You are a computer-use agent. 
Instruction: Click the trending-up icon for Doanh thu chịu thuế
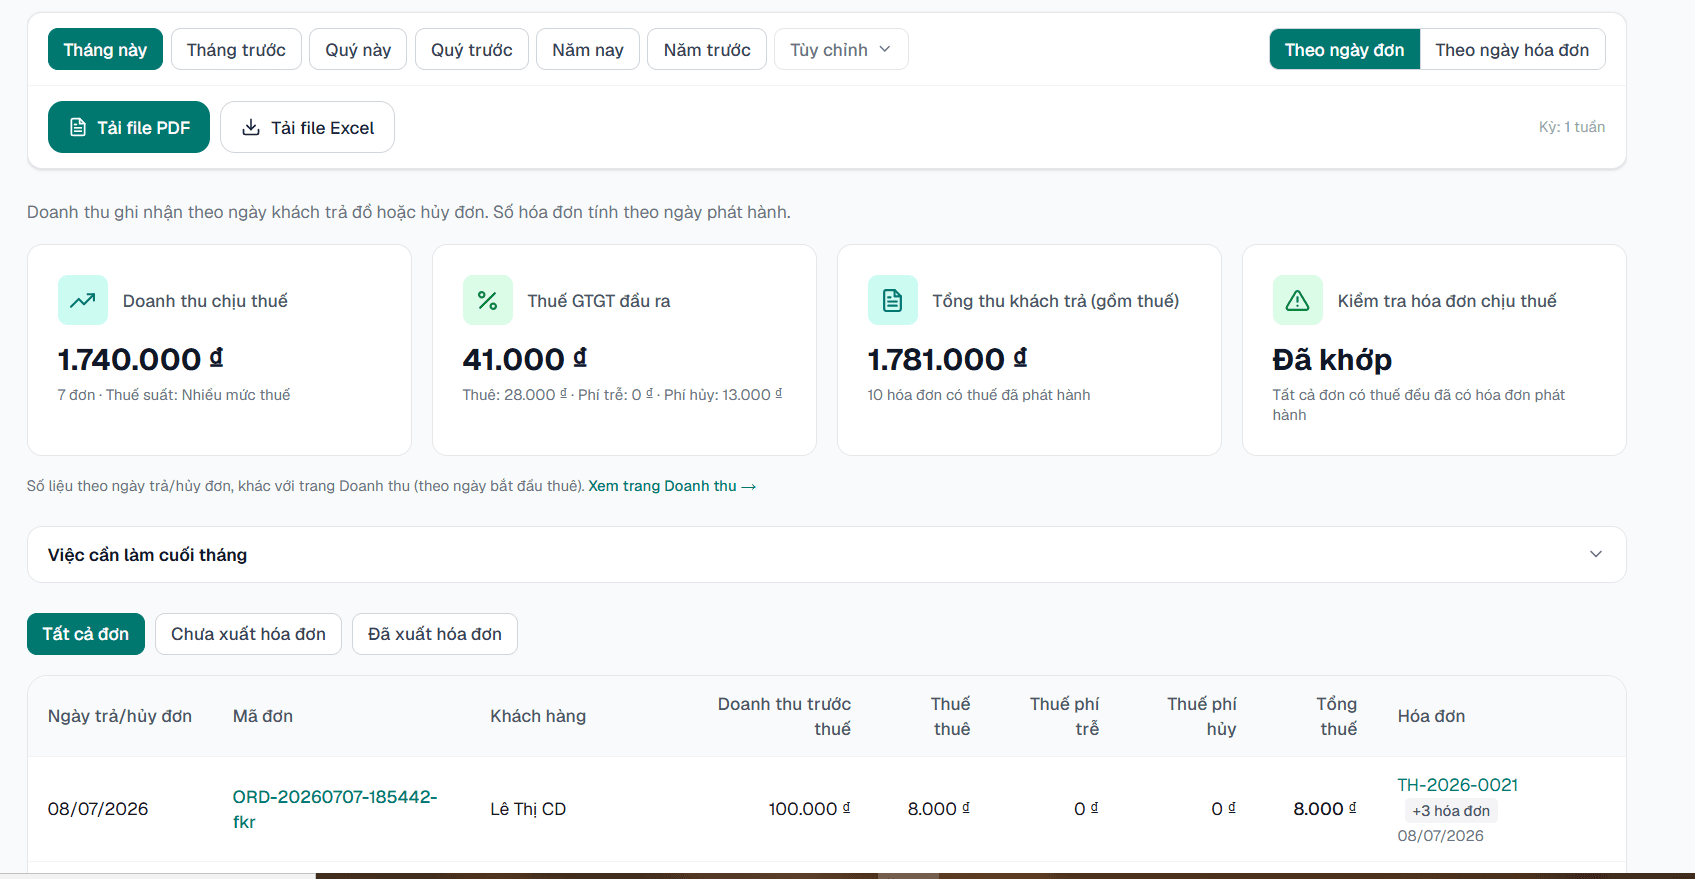(83, 300)
